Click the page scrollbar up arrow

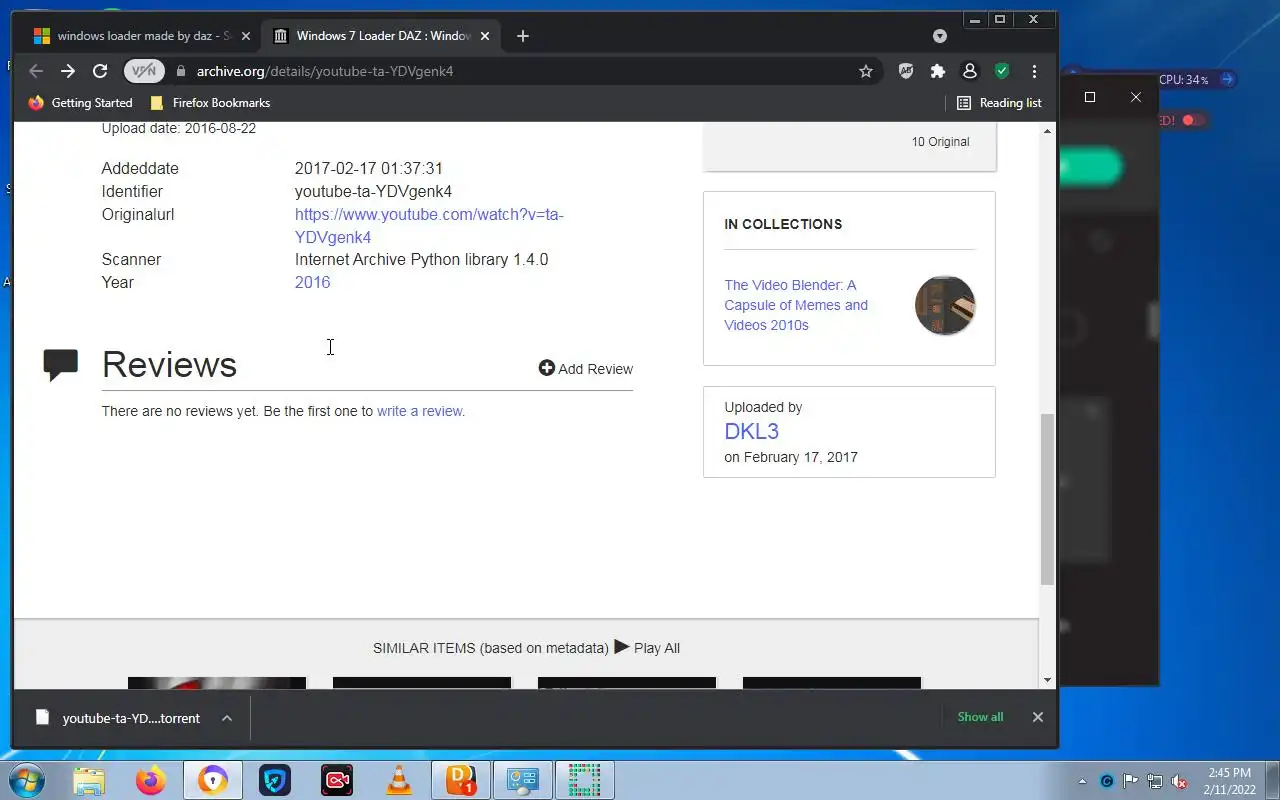(x=1048, y=131)
